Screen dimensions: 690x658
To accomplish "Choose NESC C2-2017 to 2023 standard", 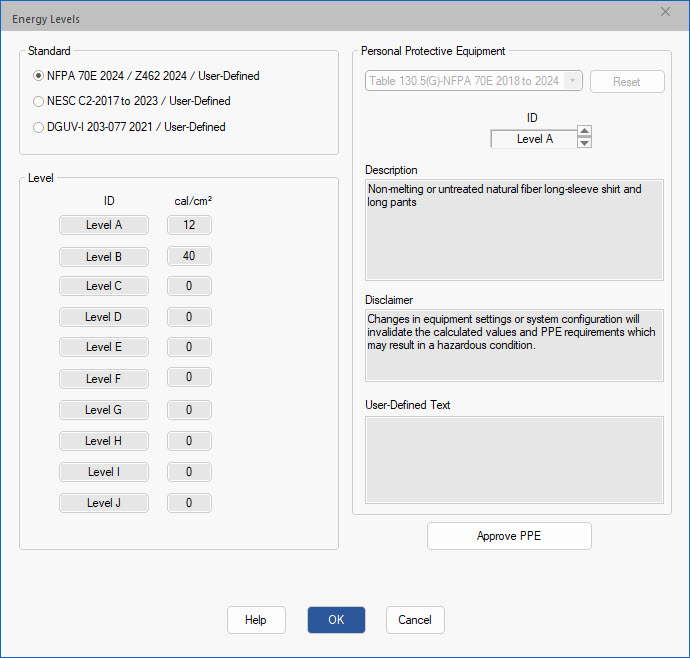I will click(x=39, y=101).
